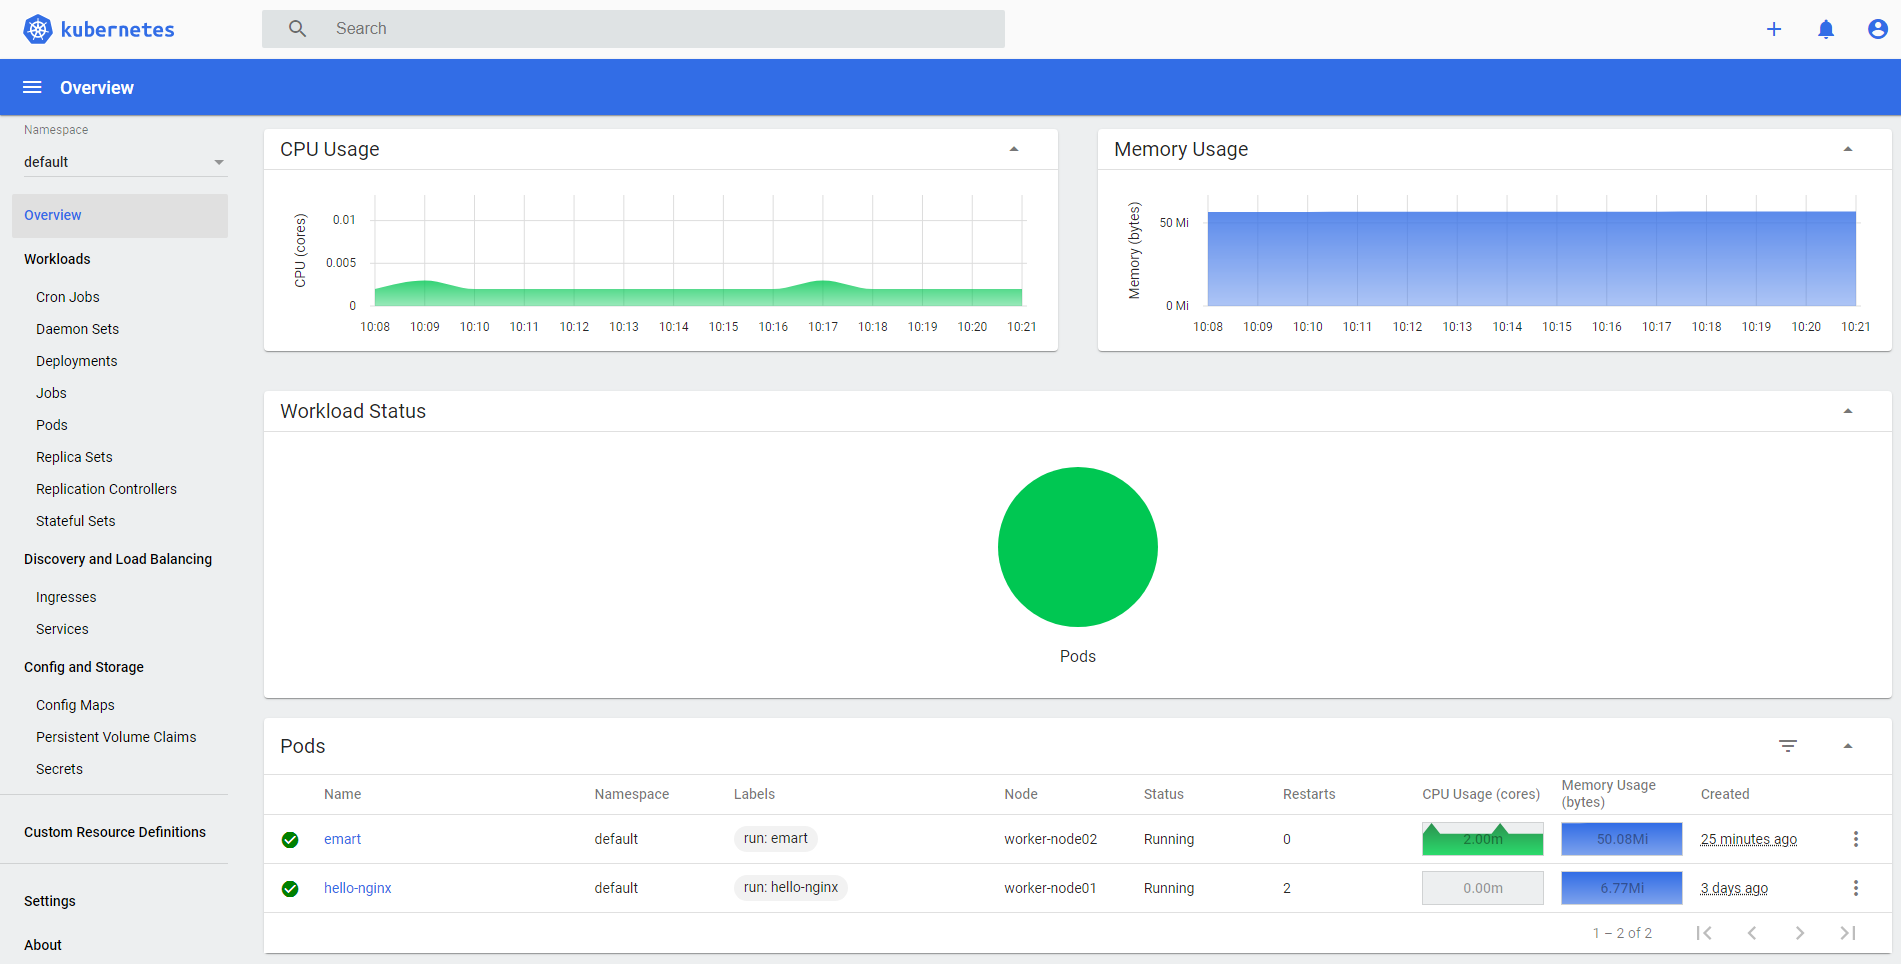
Task: Open Deployments in sidebar
Action: tap(76, 361)
